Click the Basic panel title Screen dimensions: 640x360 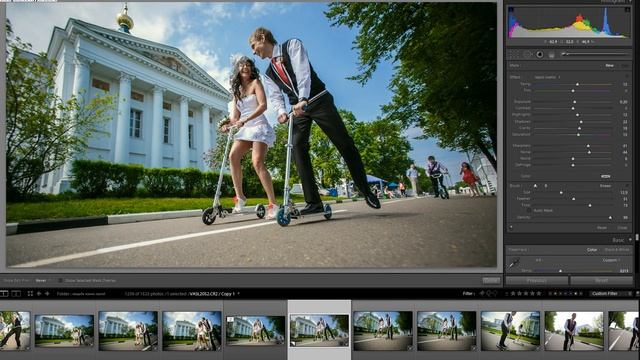point(618,240)
